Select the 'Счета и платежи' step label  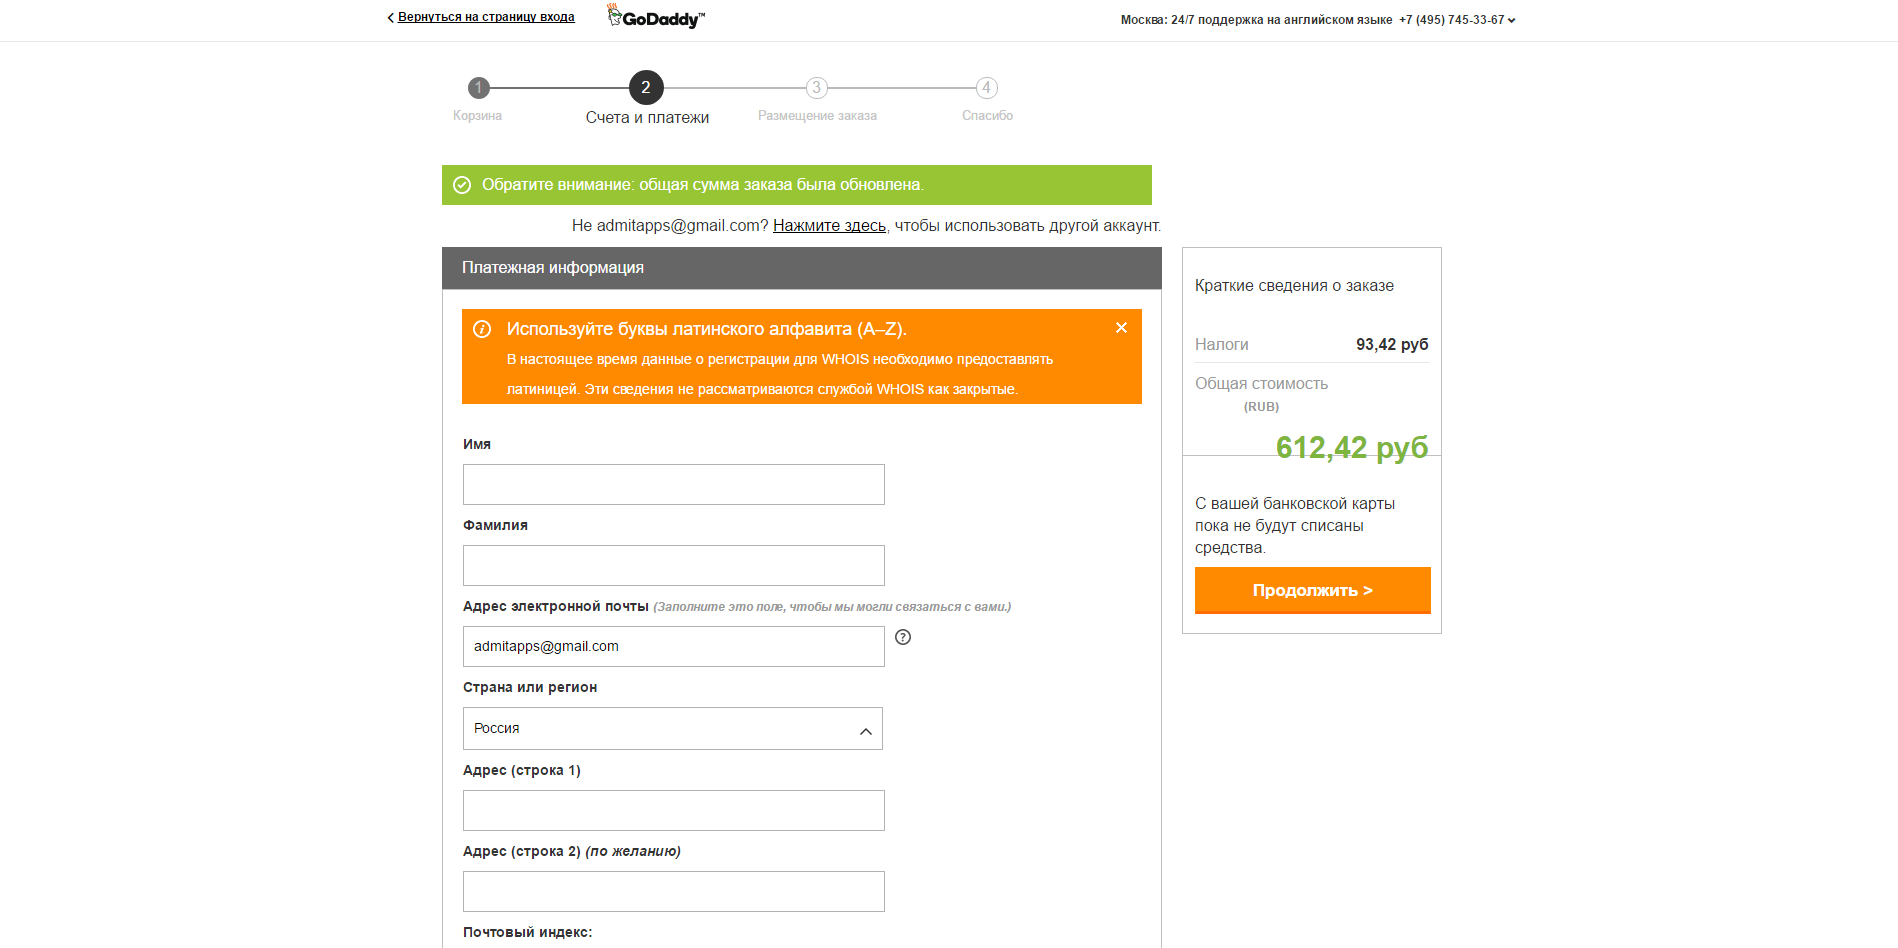click(x=646, y=116)
